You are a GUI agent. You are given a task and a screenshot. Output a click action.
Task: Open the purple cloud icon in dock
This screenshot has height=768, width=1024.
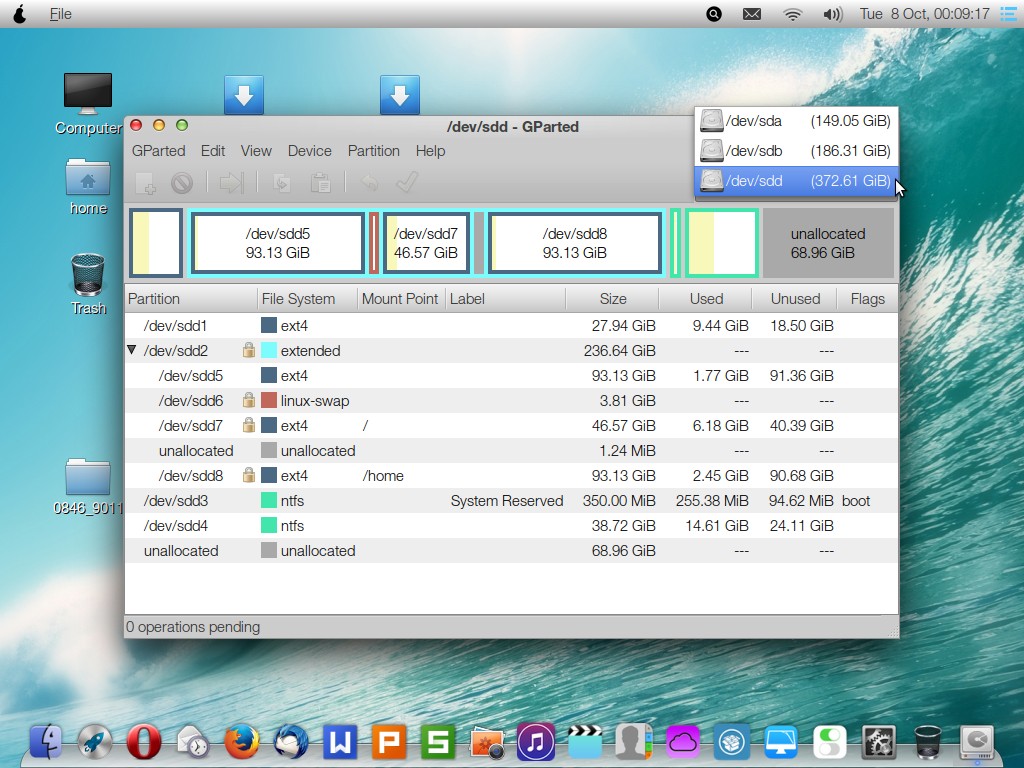tap(682, 742)
